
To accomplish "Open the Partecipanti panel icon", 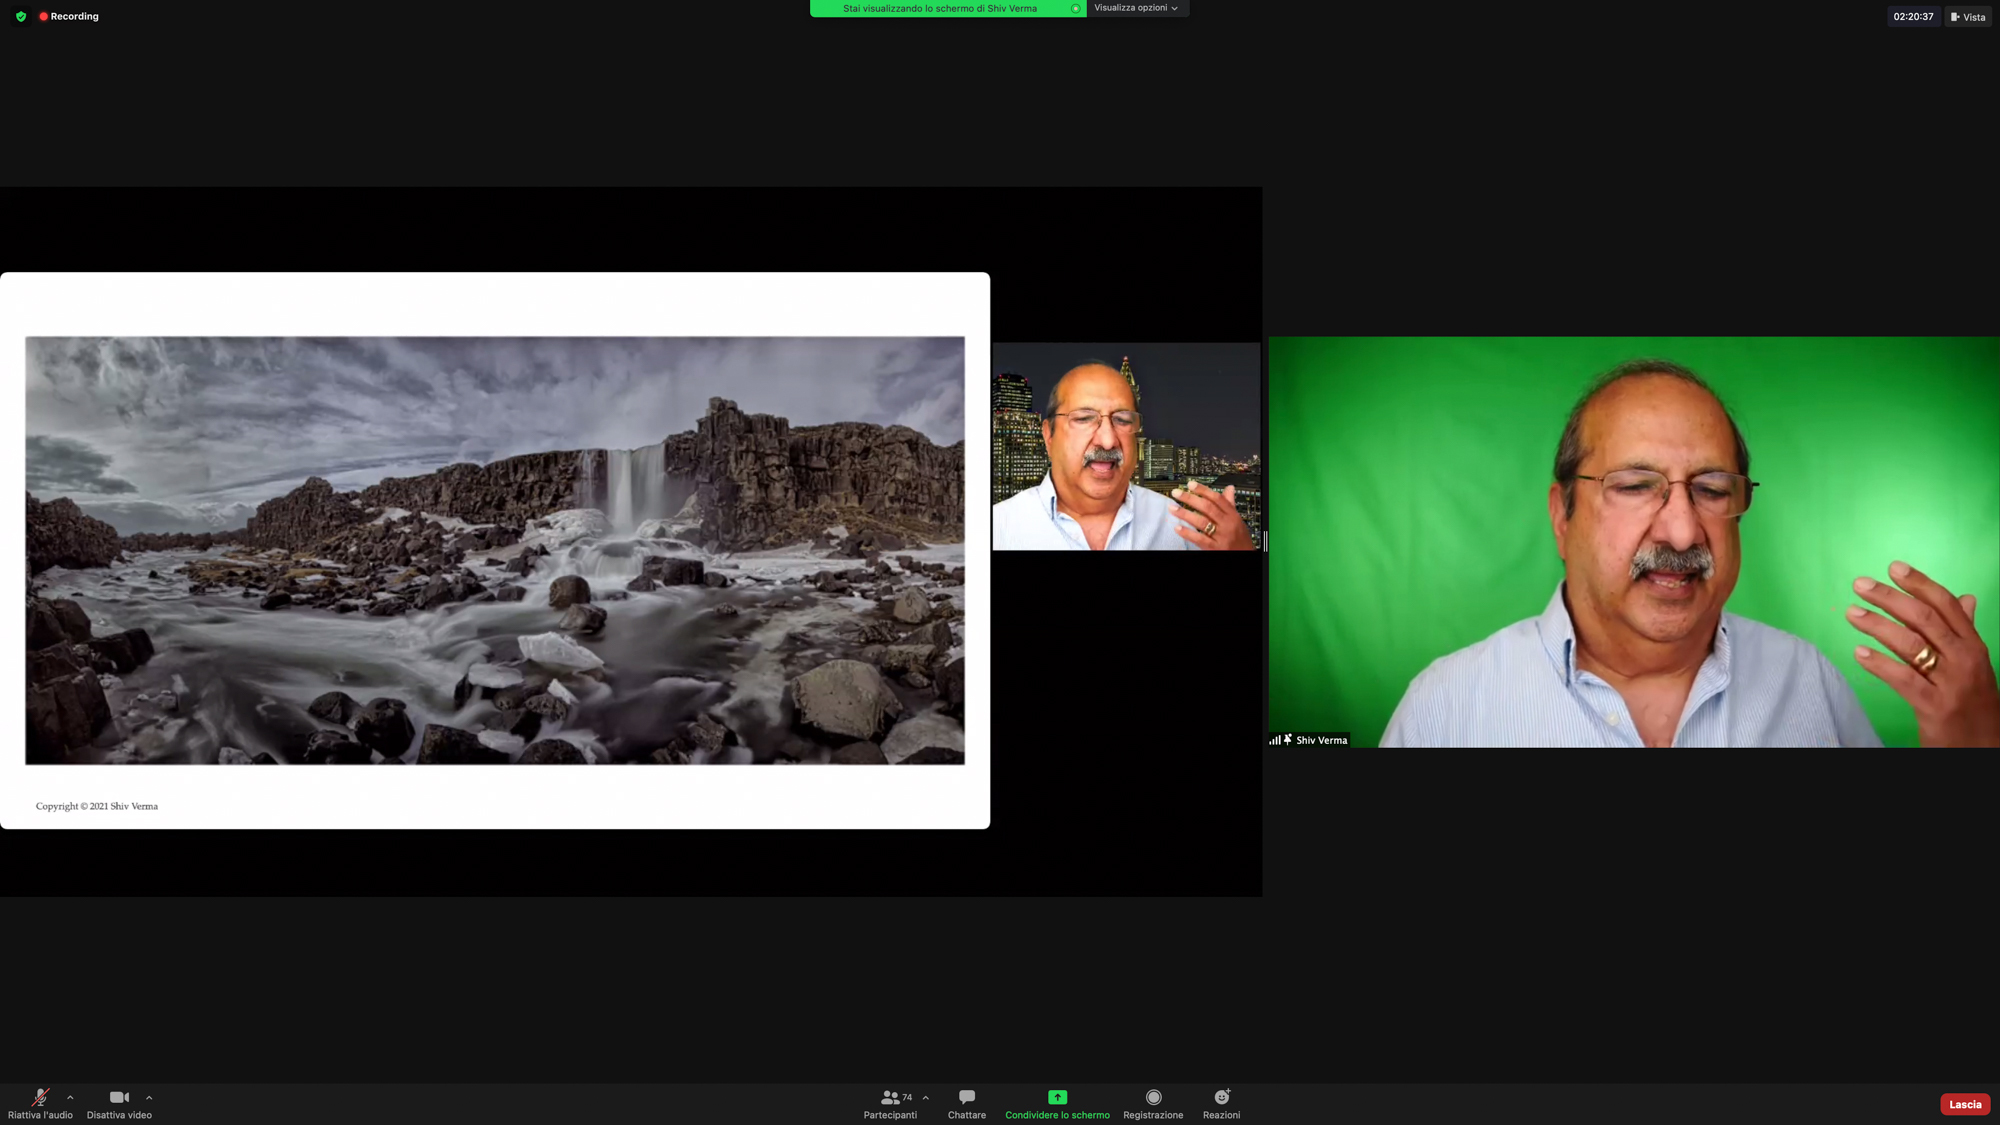I will tap(889, 1098).
